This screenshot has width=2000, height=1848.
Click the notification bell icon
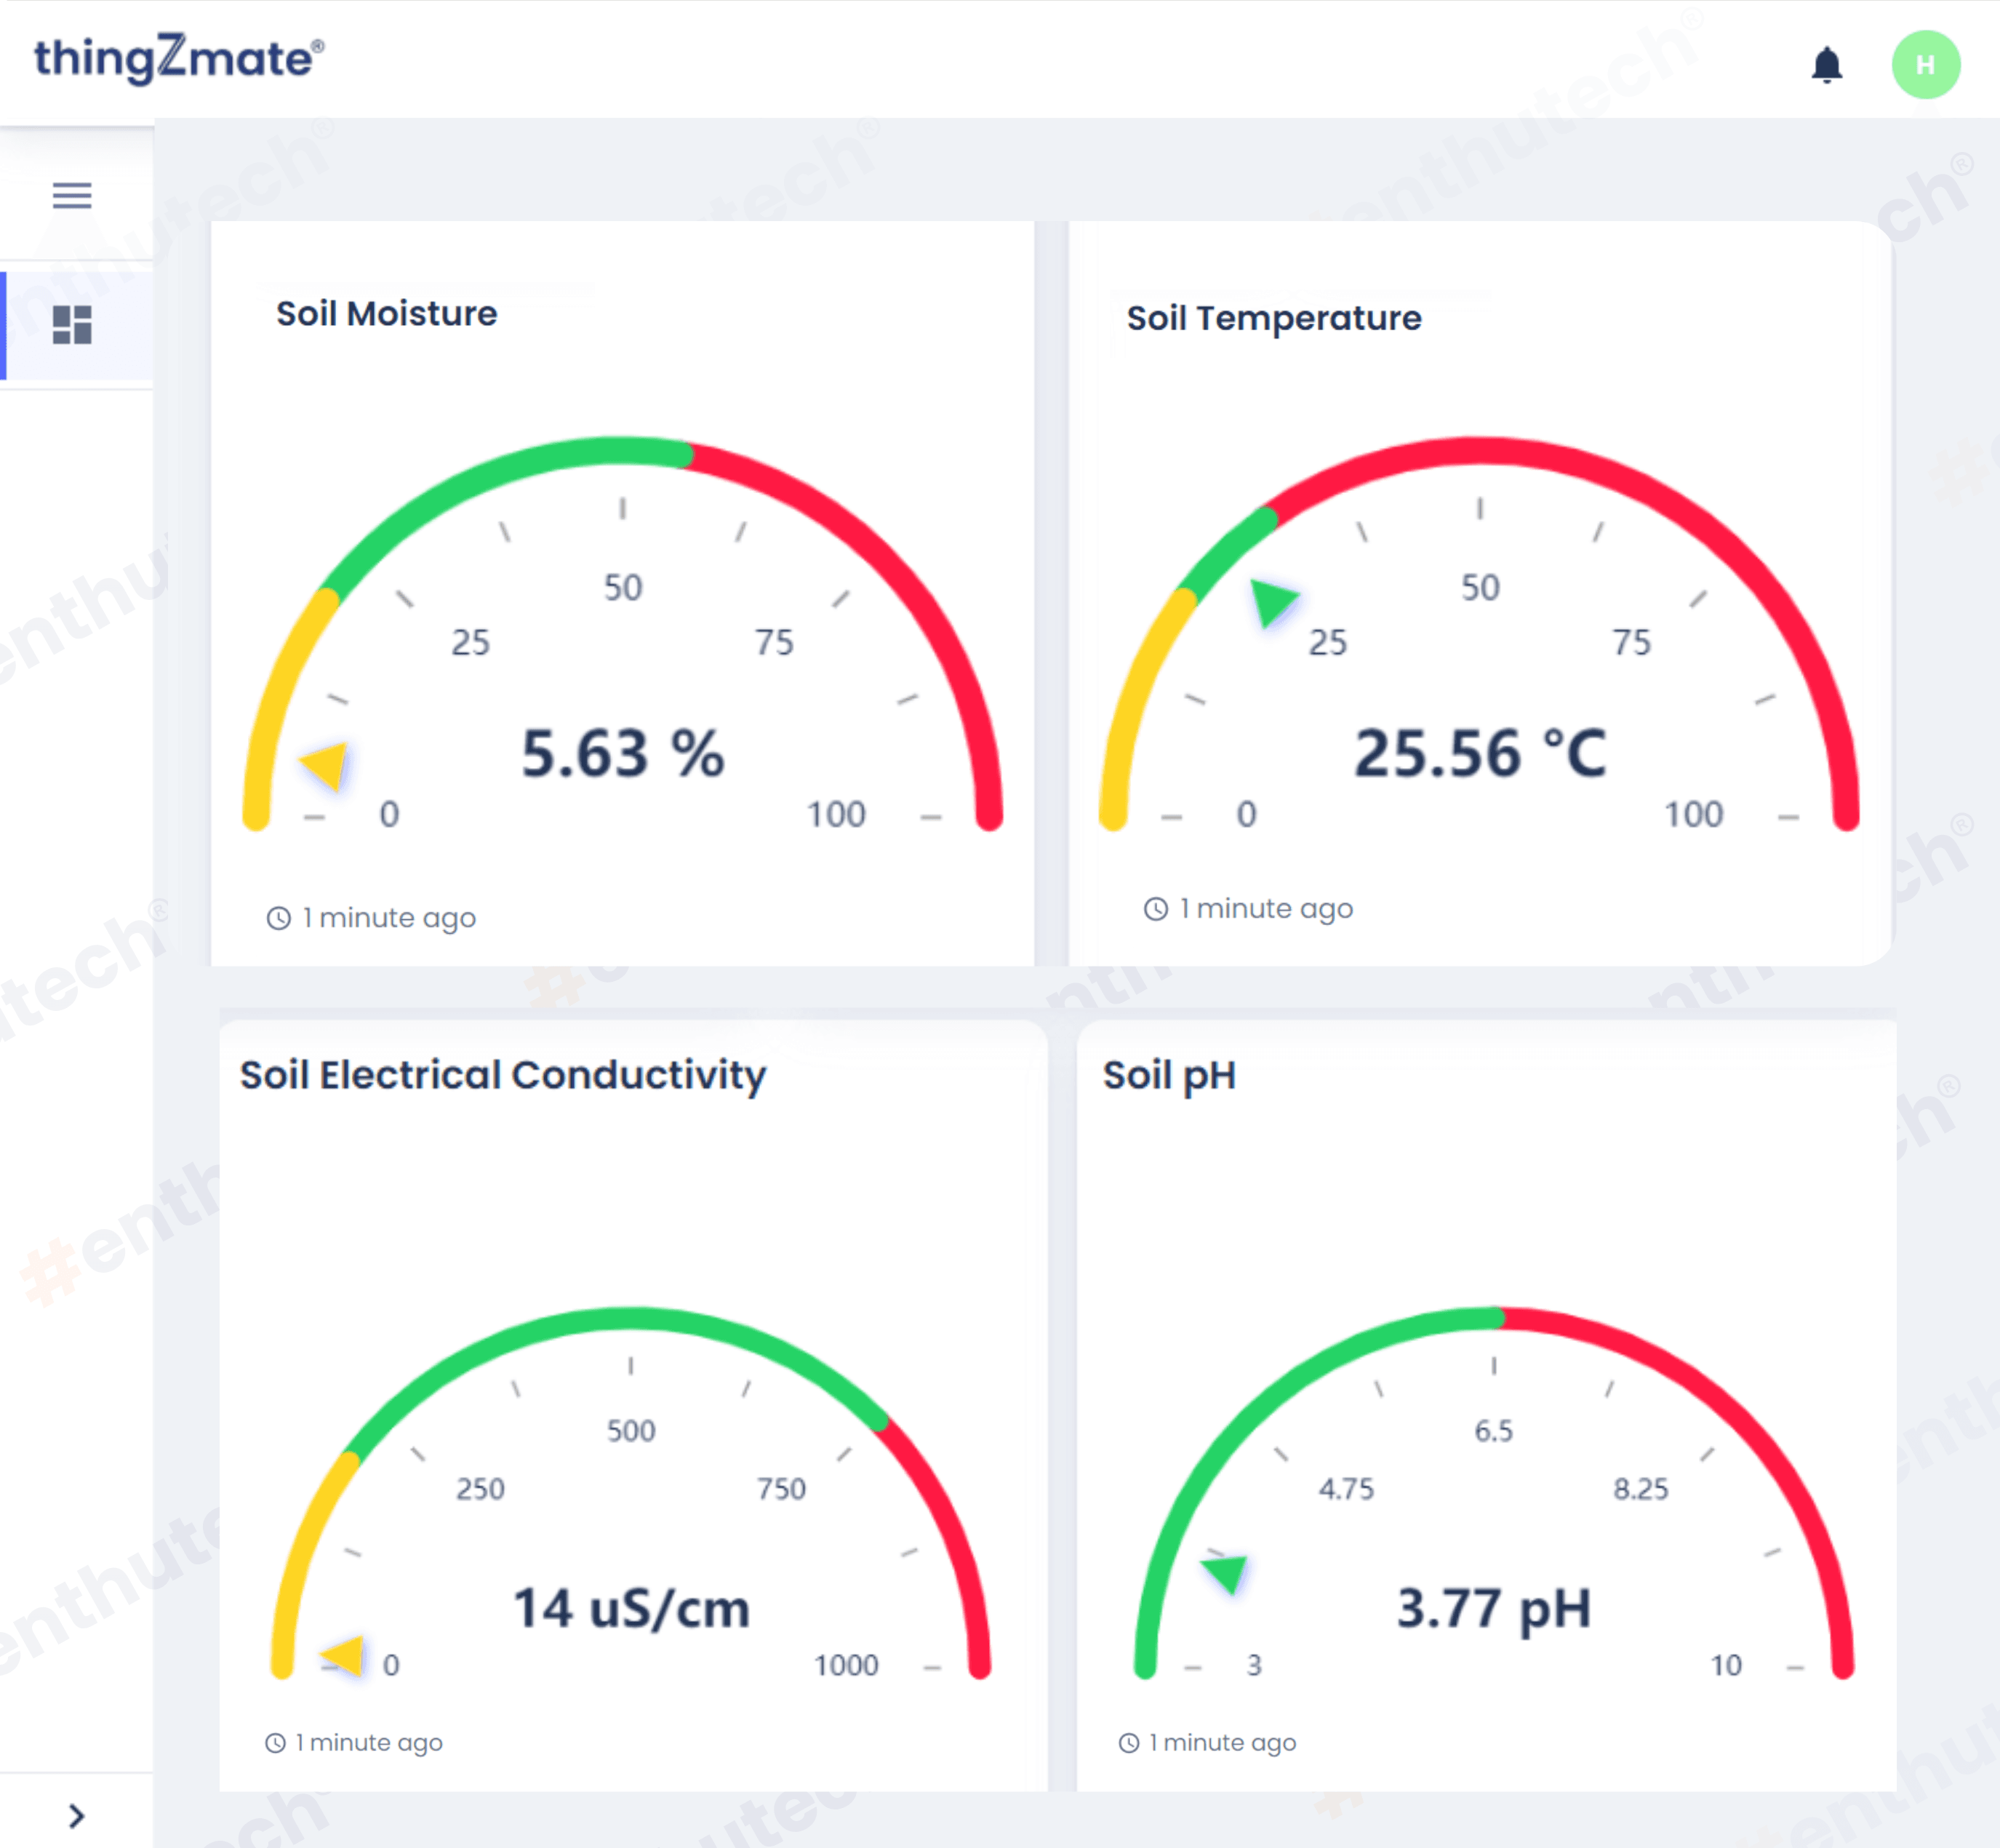coord(1826,66)
